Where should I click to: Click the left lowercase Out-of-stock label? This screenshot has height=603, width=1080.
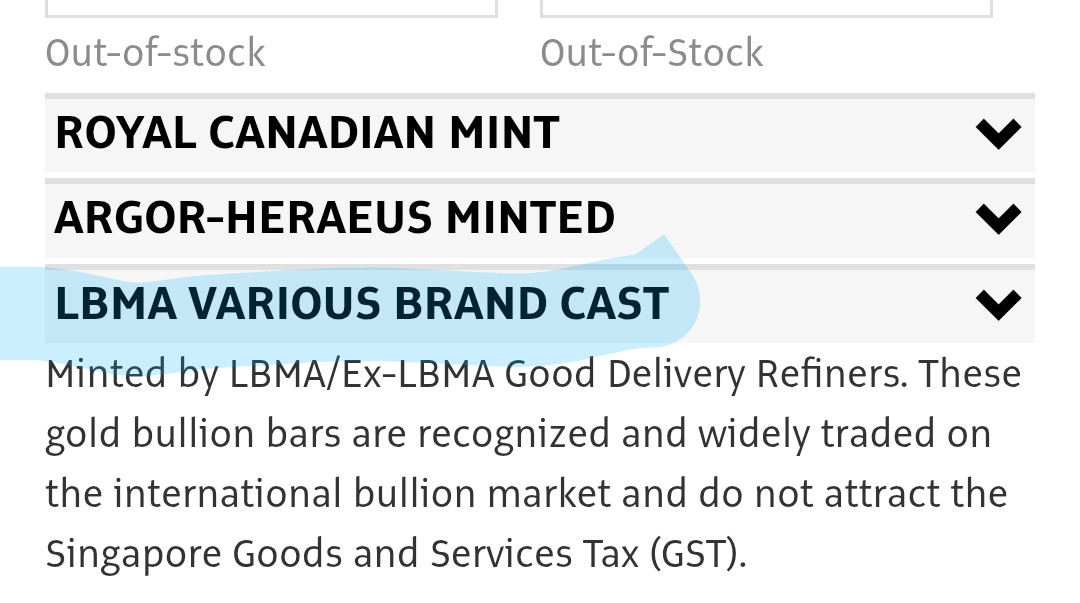tap(156, 52)
